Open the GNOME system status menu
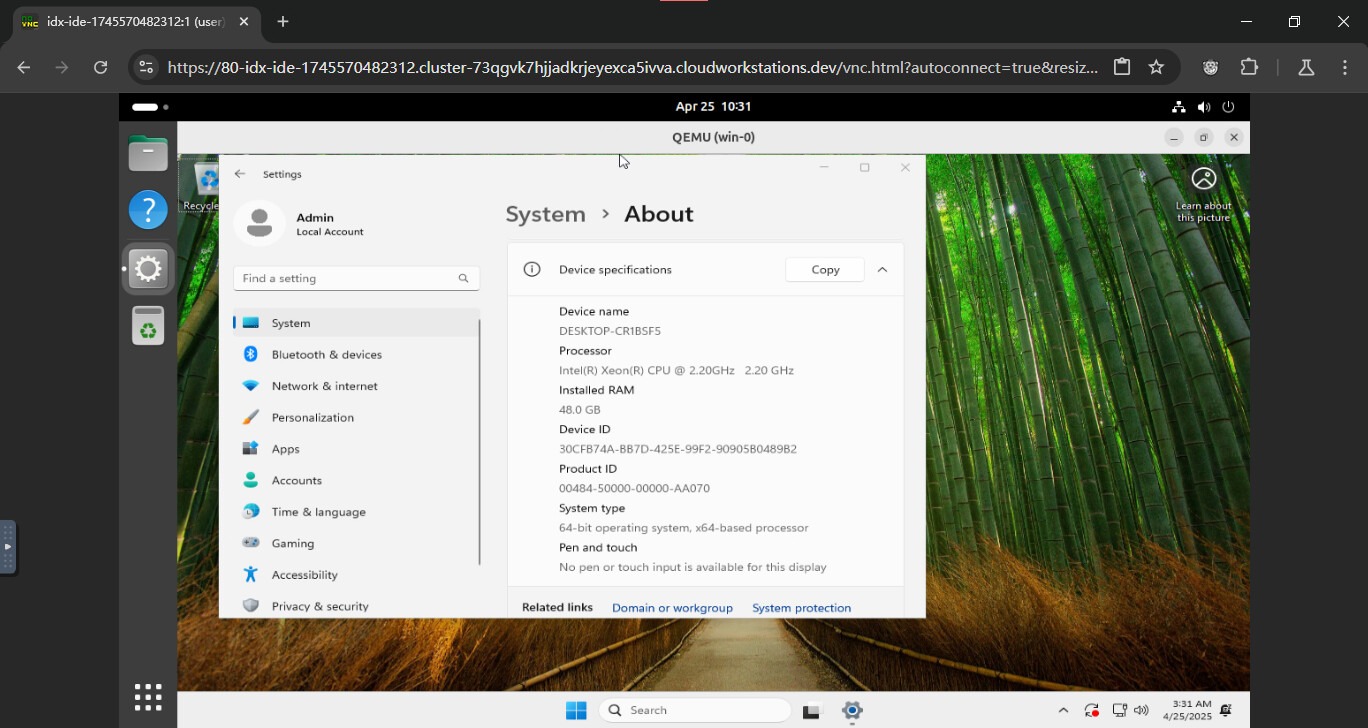Screen dimensions: 1368x728 click(1203, 107)
